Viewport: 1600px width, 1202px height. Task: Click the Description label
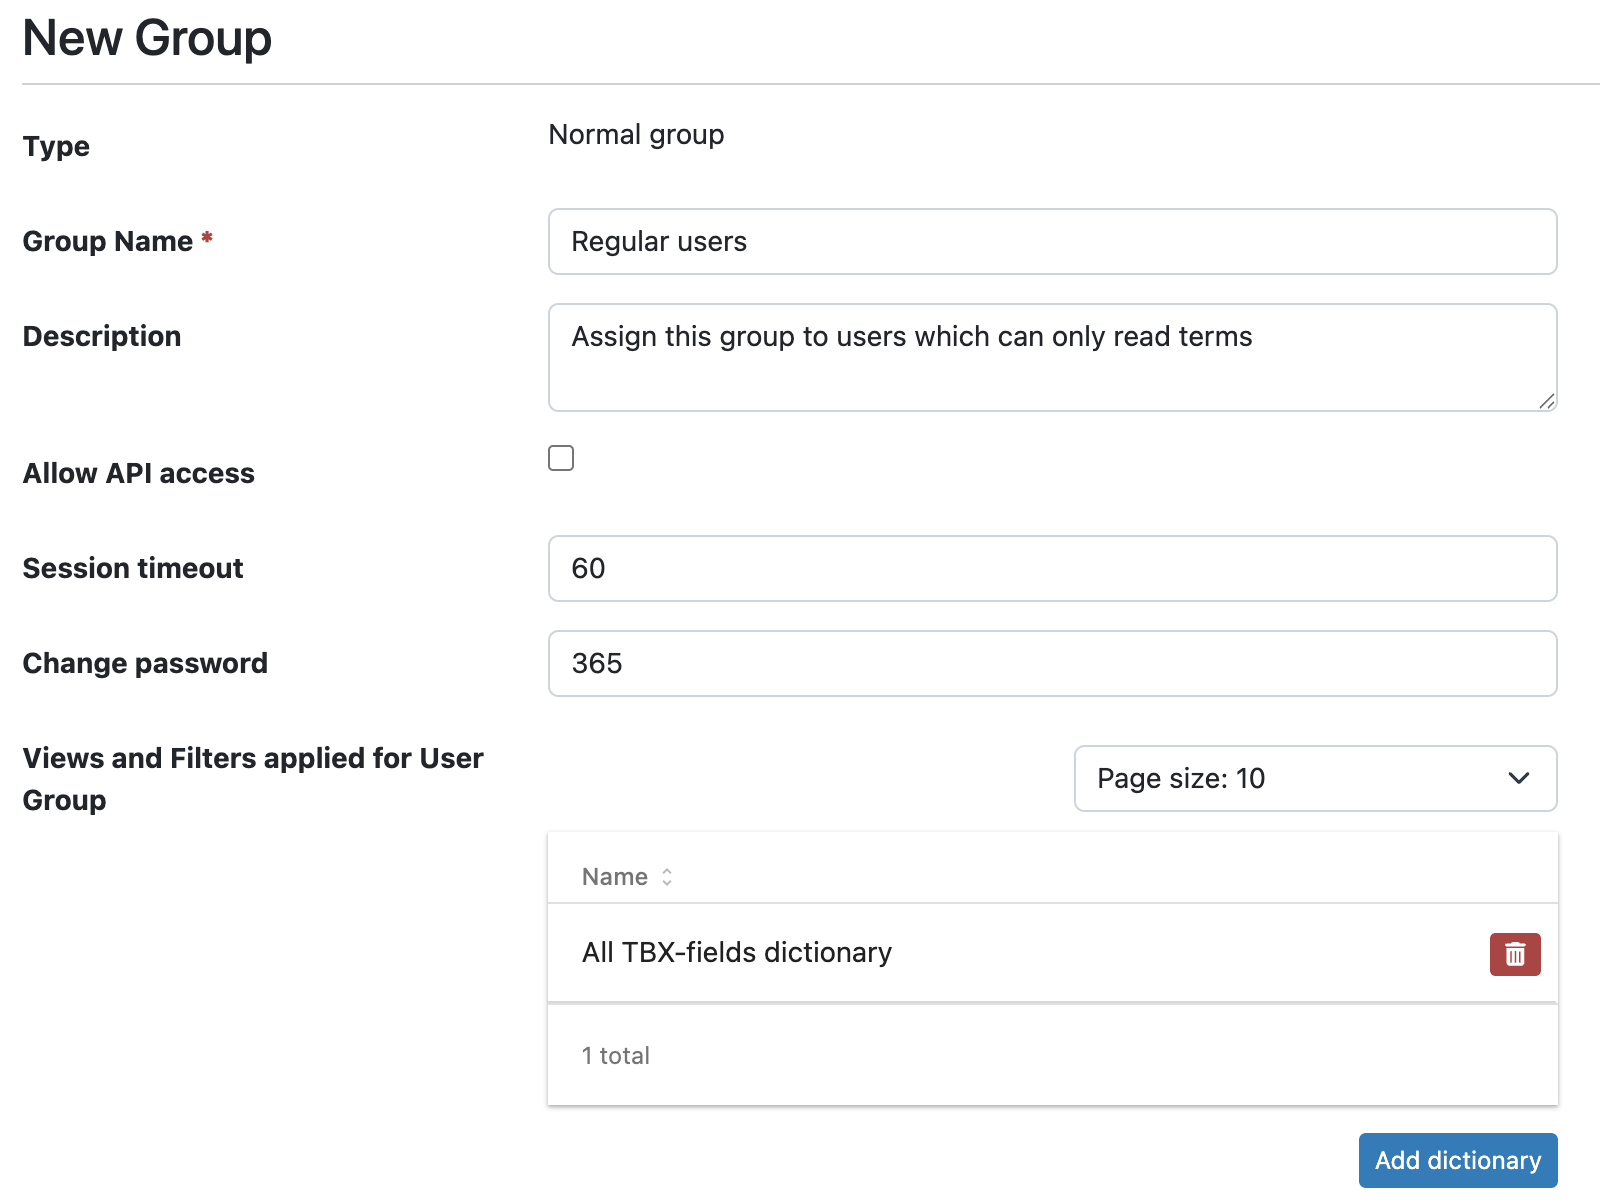point(102,336)
